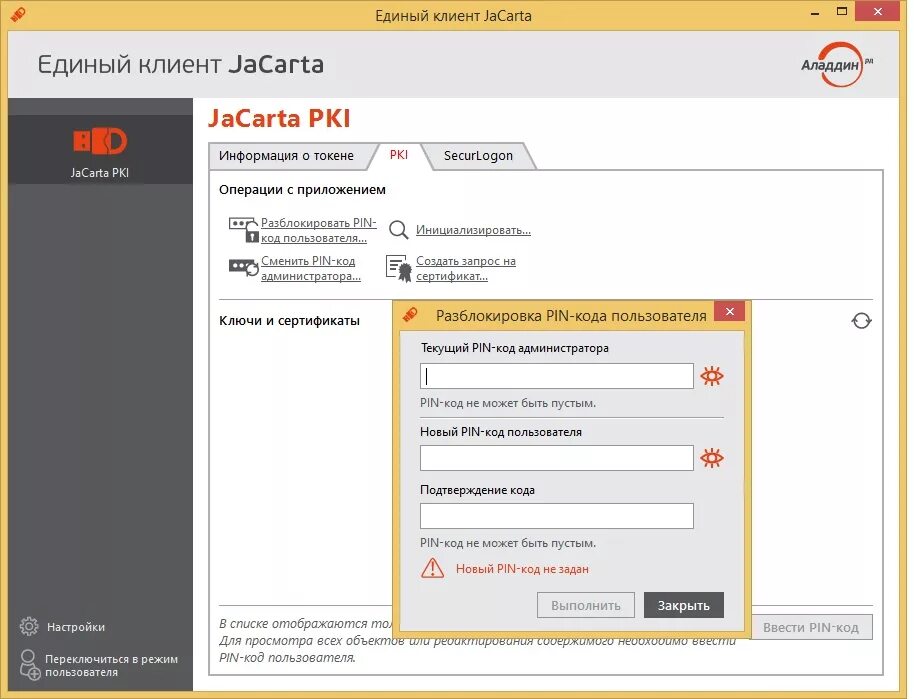
Task: Open the Инициализировать link
Action: tap(473, 230)
